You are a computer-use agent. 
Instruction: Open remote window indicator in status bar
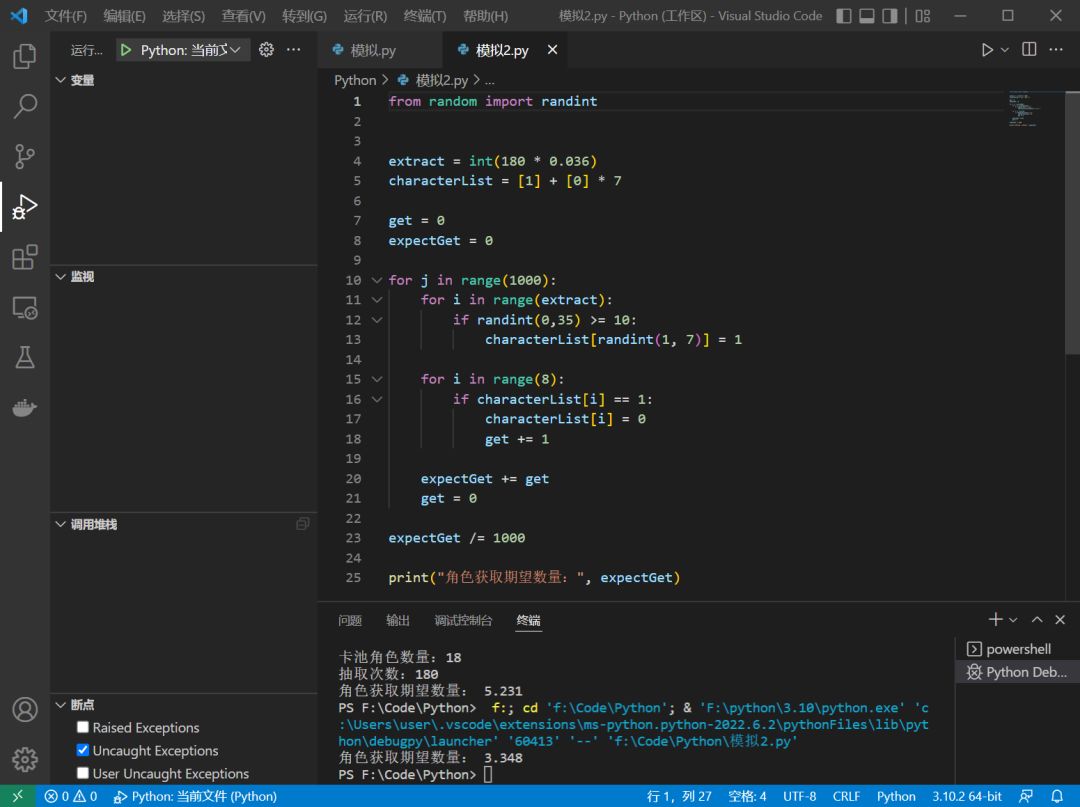pyautogui.click(x=17, y=796)
